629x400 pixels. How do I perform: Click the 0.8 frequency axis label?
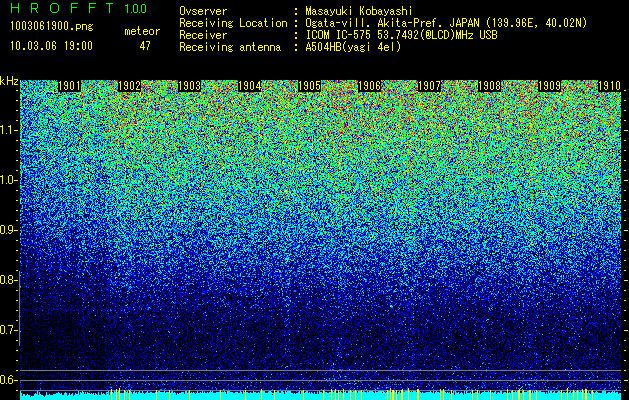(x=8, y=280)
